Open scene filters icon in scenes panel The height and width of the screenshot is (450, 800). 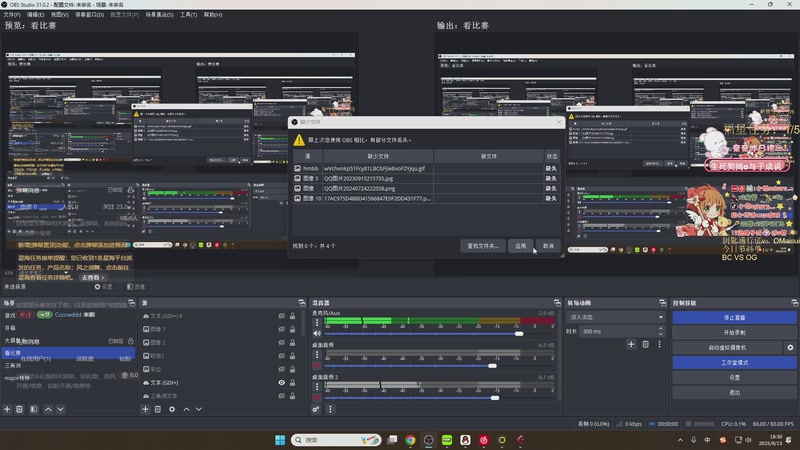pyautogui.click(x=34, y=409)
